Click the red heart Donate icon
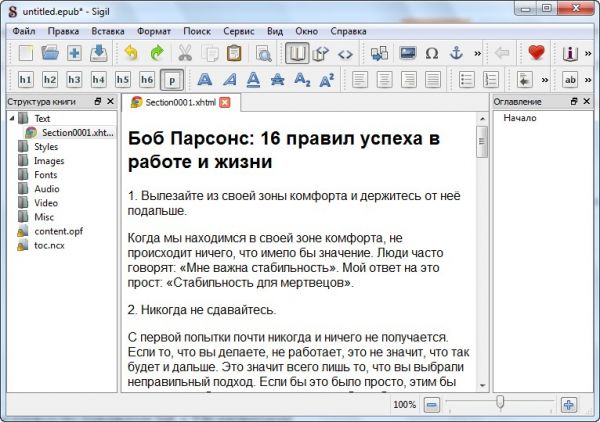This screenshot has width=600, height=422. point(537,53)
